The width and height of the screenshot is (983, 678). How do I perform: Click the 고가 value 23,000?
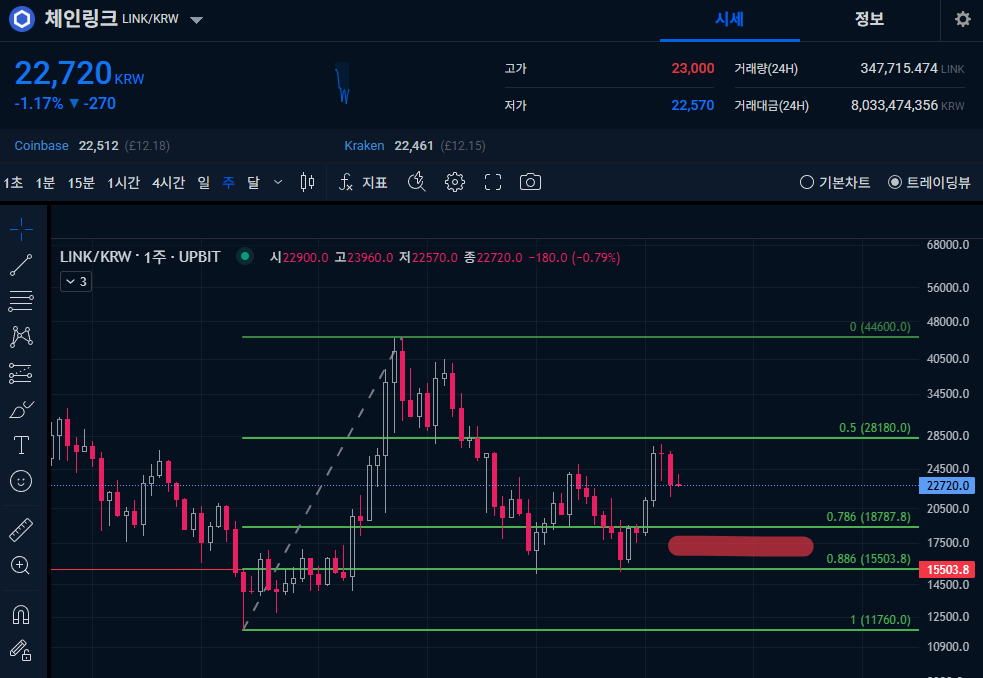pos(693,68)
